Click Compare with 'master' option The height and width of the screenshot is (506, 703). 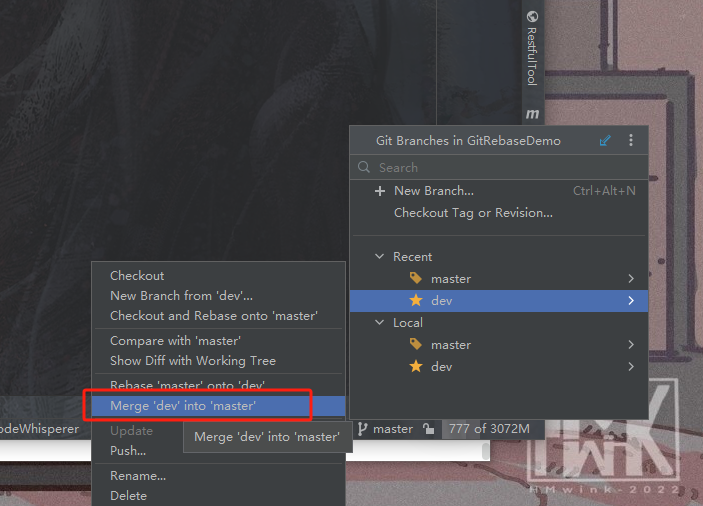click(x=175, y=341)
